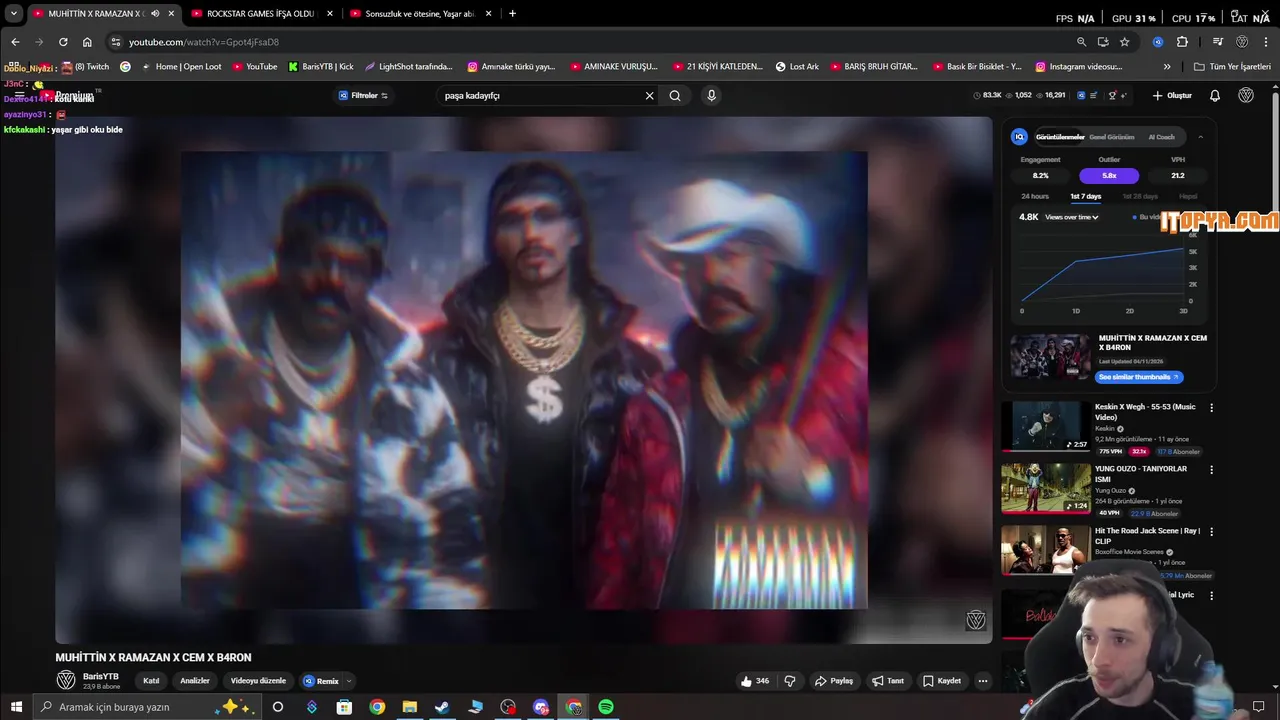Viewport: 1280px width, 720px height.
Task: Open options for Keskin X Wegh video
Action: 1212,408
